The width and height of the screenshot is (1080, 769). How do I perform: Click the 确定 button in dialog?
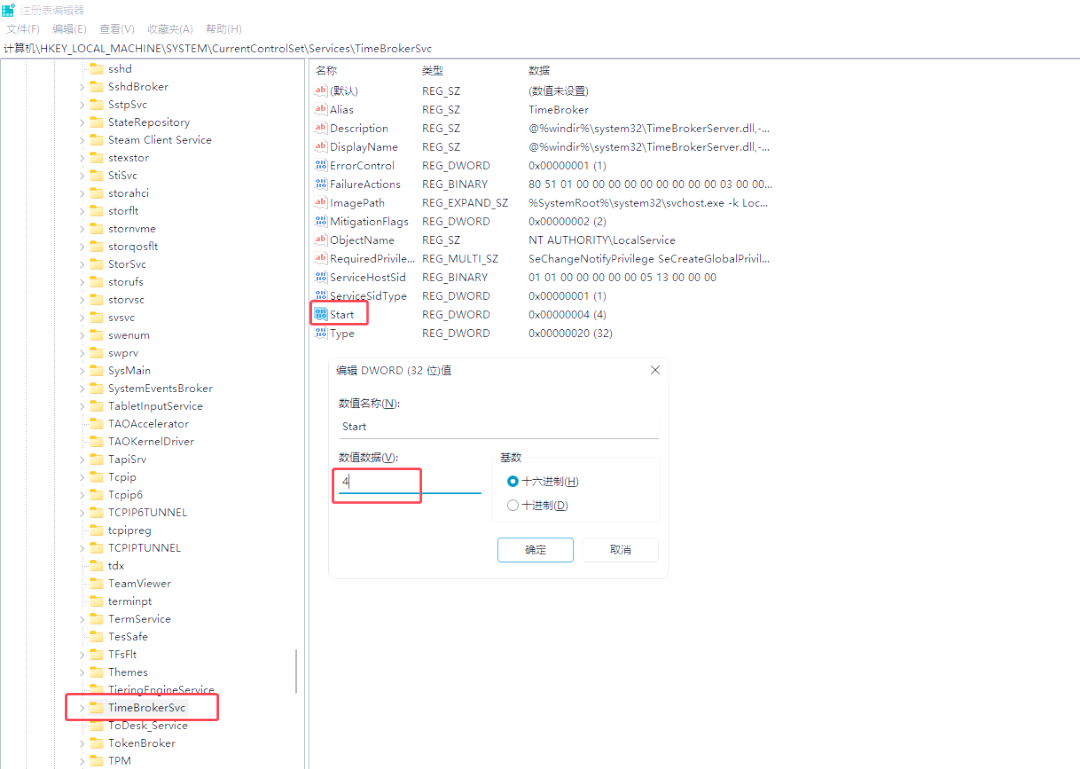535,550
